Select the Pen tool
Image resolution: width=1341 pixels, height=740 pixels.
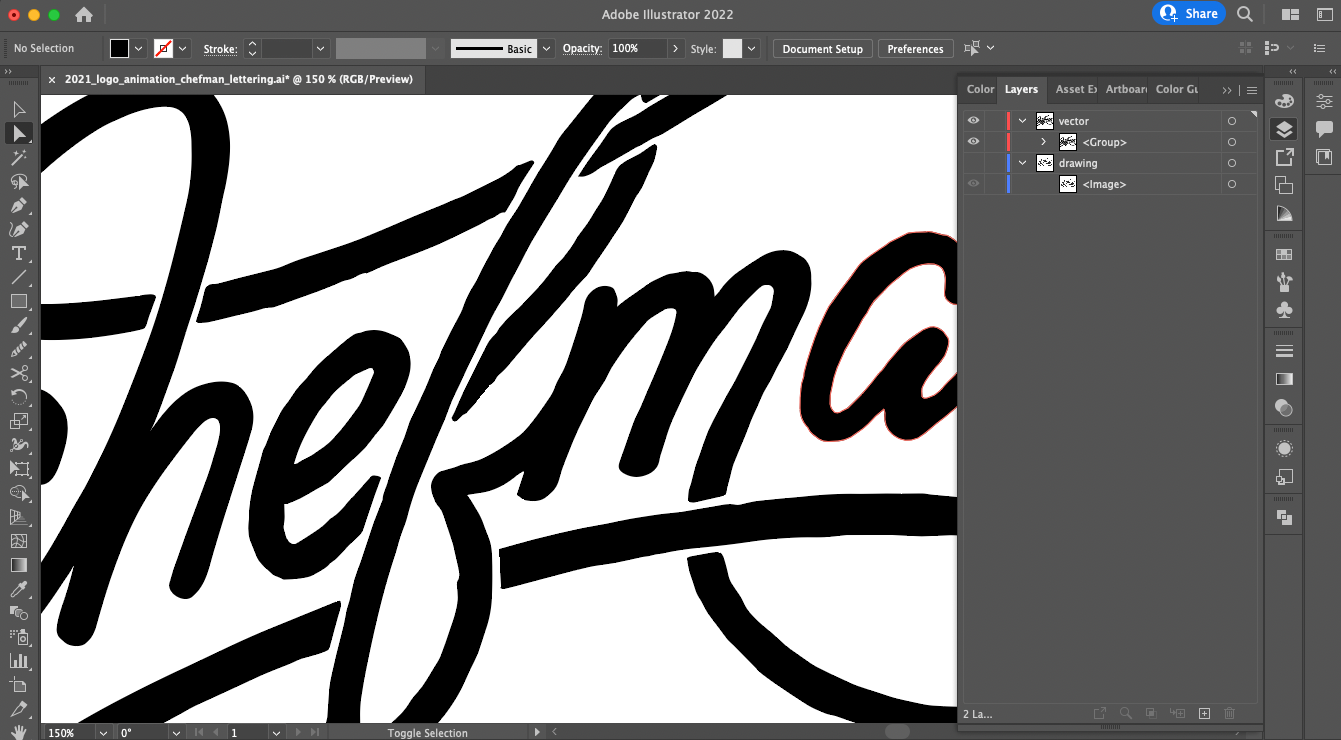tap(19, 205)
